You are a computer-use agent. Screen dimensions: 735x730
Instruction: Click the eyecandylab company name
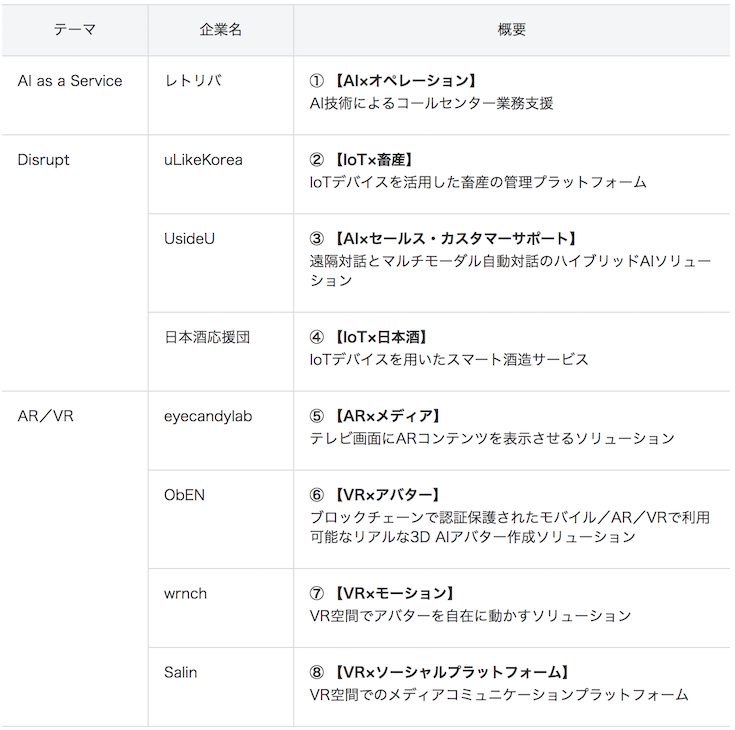[x=208, y=416]
